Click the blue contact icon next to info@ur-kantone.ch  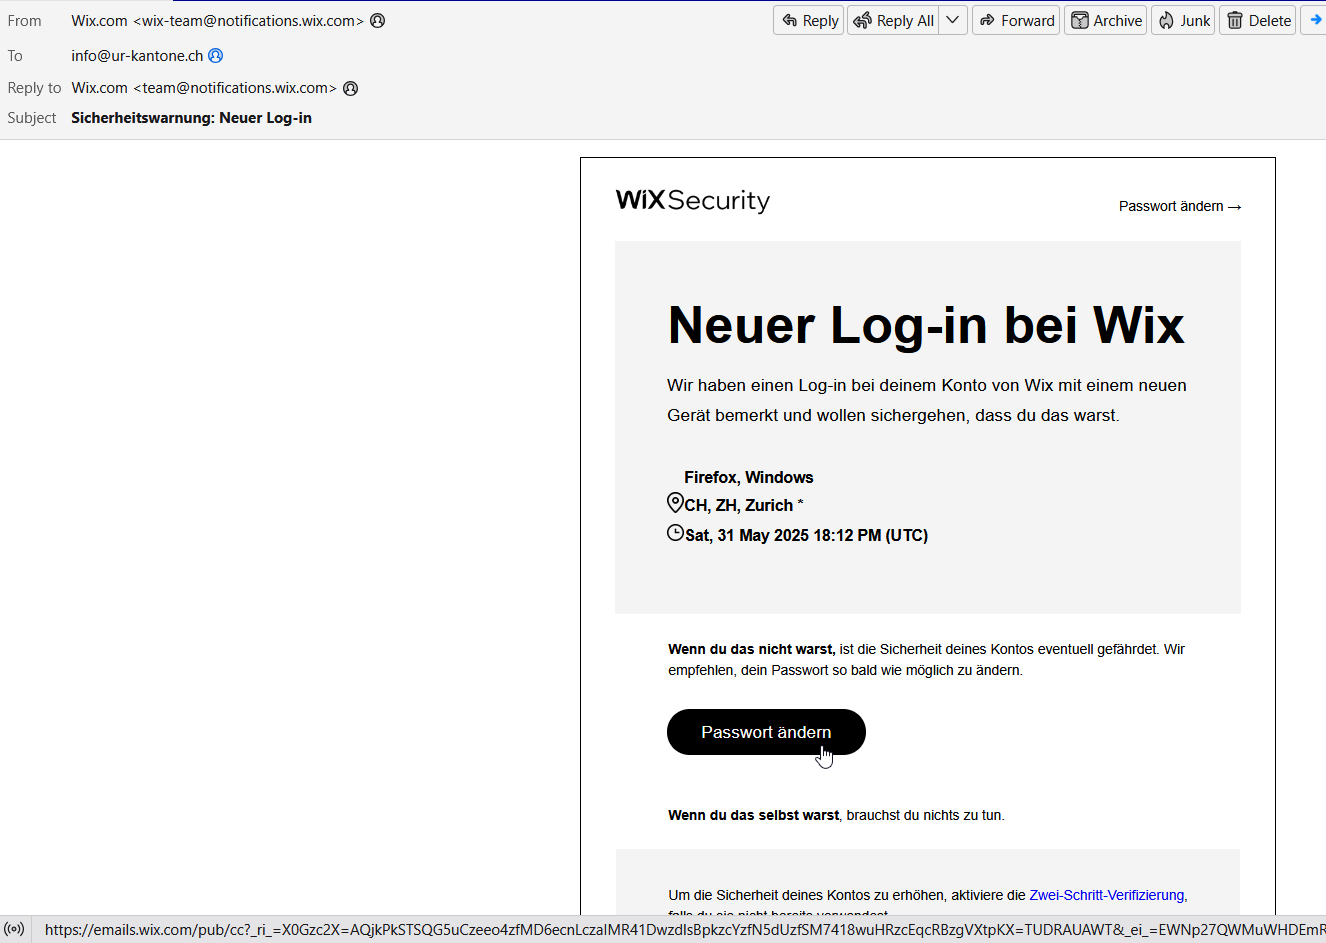[216, 56]
